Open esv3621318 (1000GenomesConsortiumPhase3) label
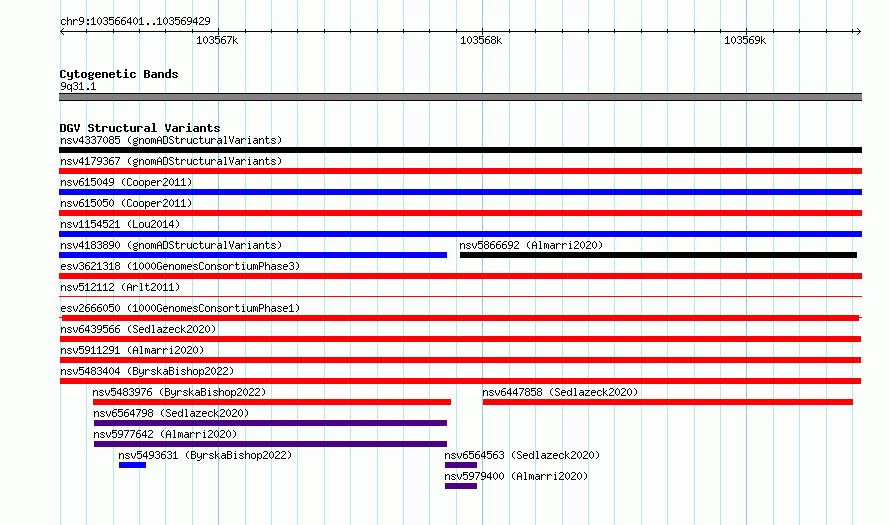 tap(180, 266)
